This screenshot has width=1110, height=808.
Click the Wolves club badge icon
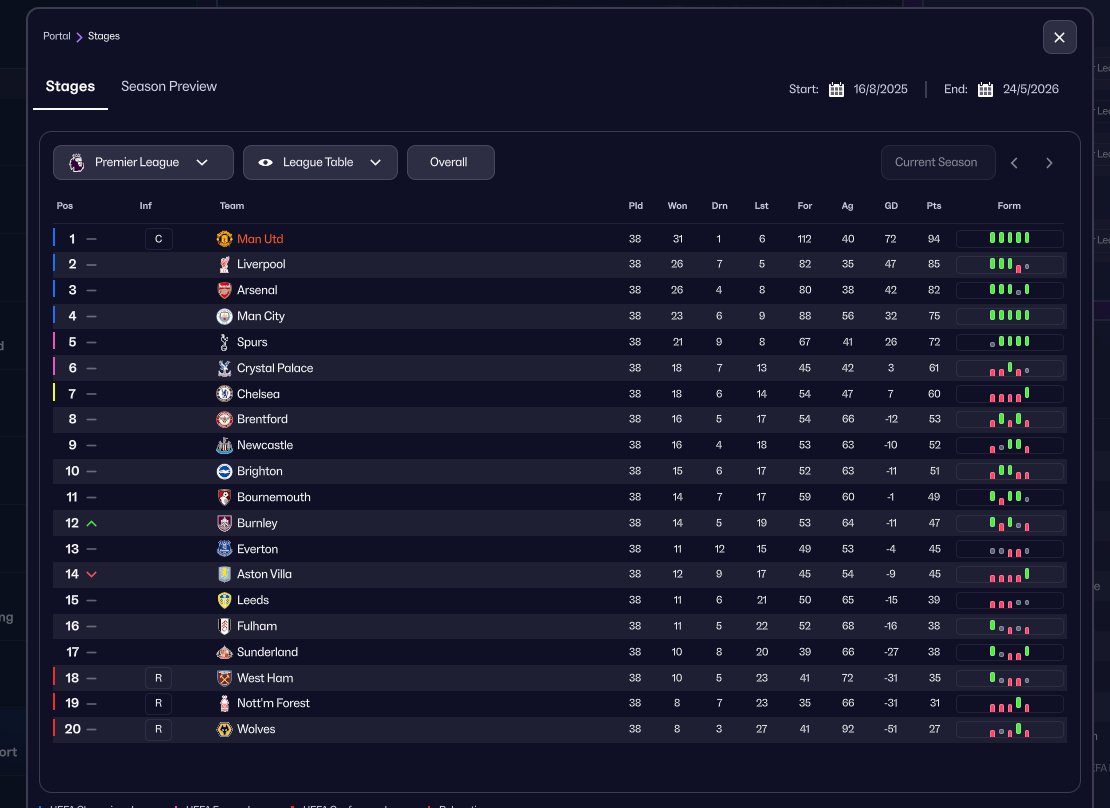tap(224, 729)
